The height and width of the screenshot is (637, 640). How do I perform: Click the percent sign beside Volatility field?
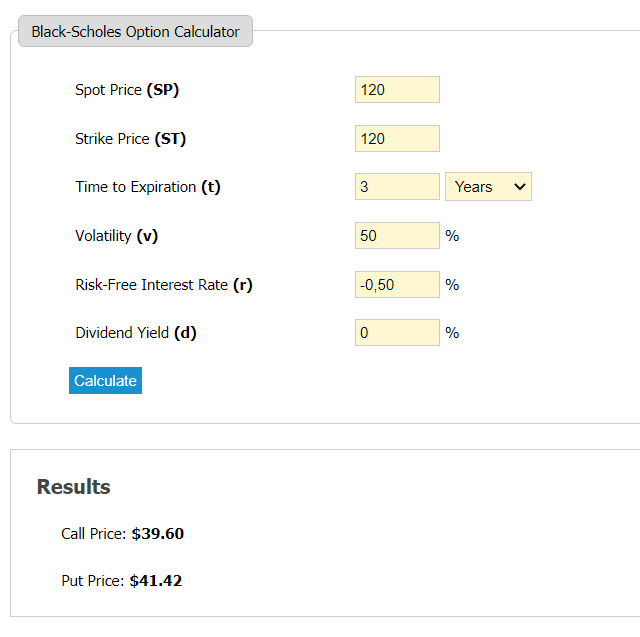pyautogui.click(x=452, y=236)
